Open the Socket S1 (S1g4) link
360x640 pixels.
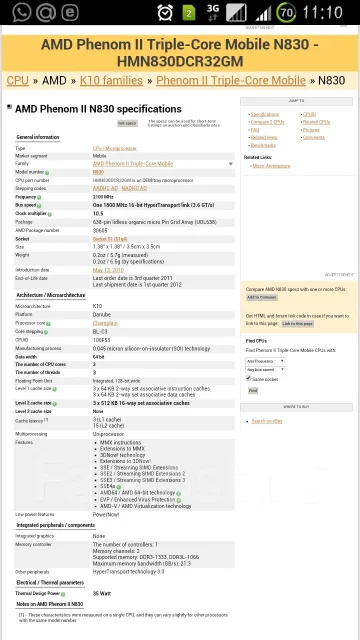coord(111,238)
